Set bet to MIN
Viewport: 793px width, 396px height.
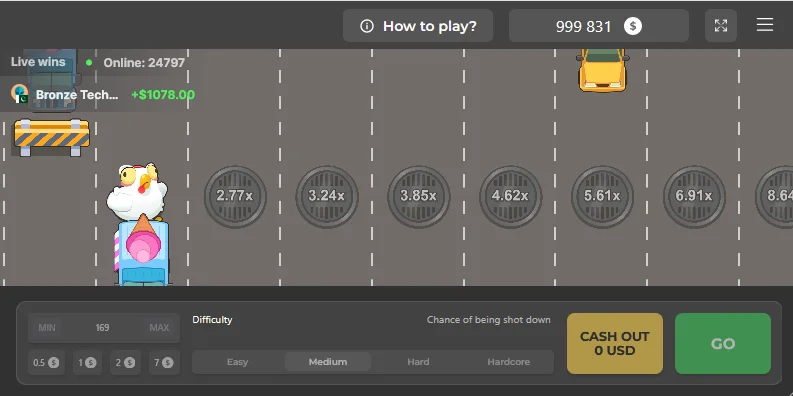(47, 328)
